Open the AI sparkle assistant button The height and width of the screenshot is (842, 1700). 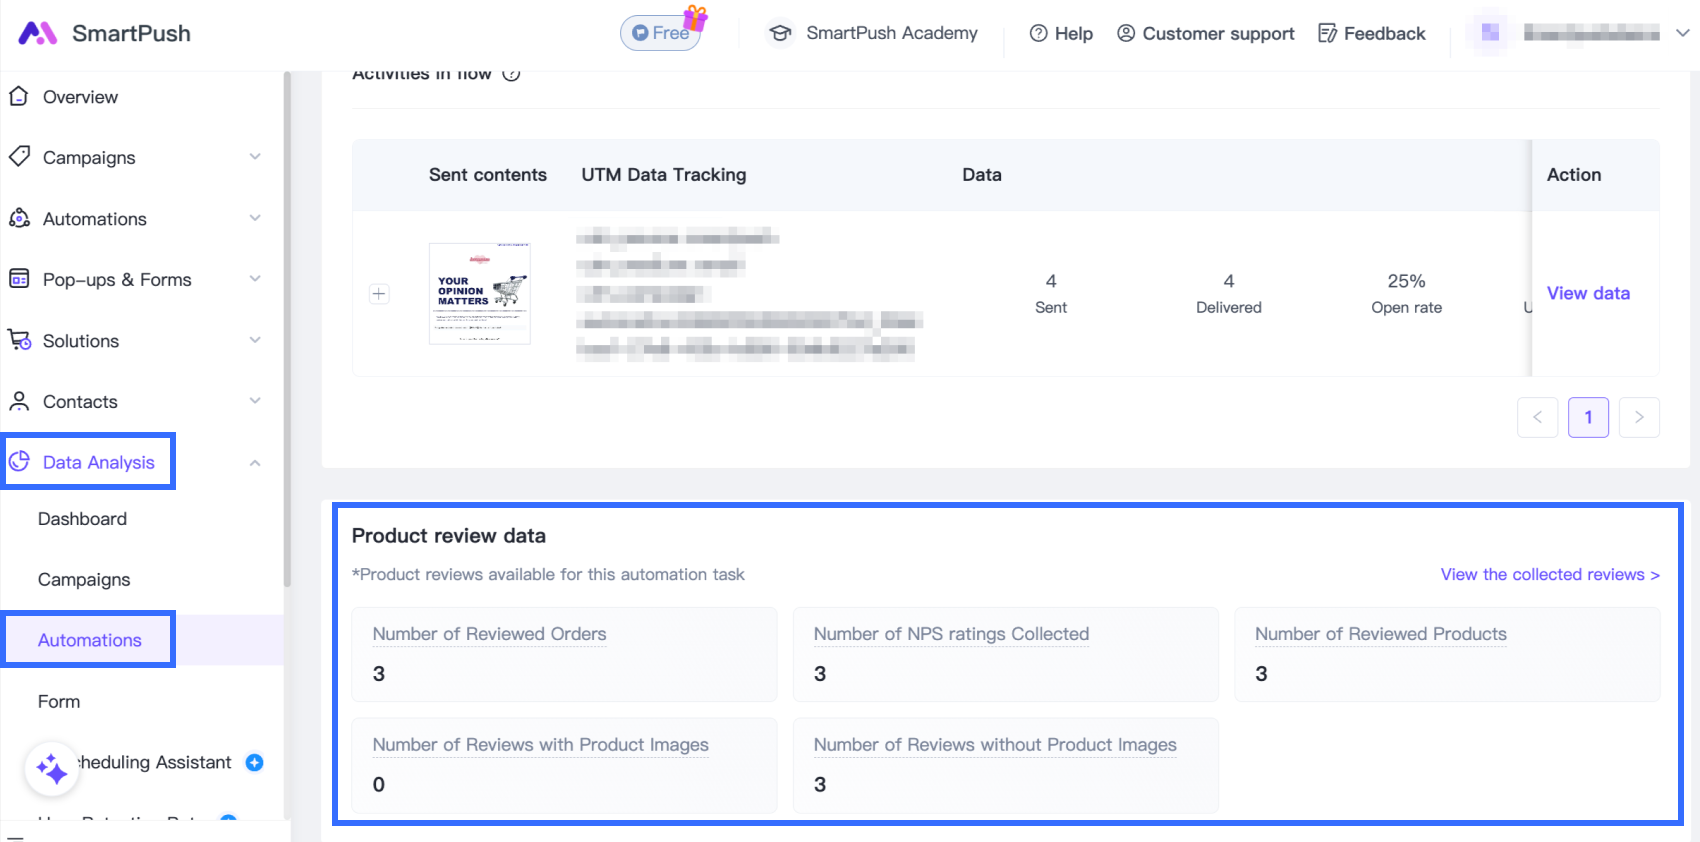click(52, 769)
